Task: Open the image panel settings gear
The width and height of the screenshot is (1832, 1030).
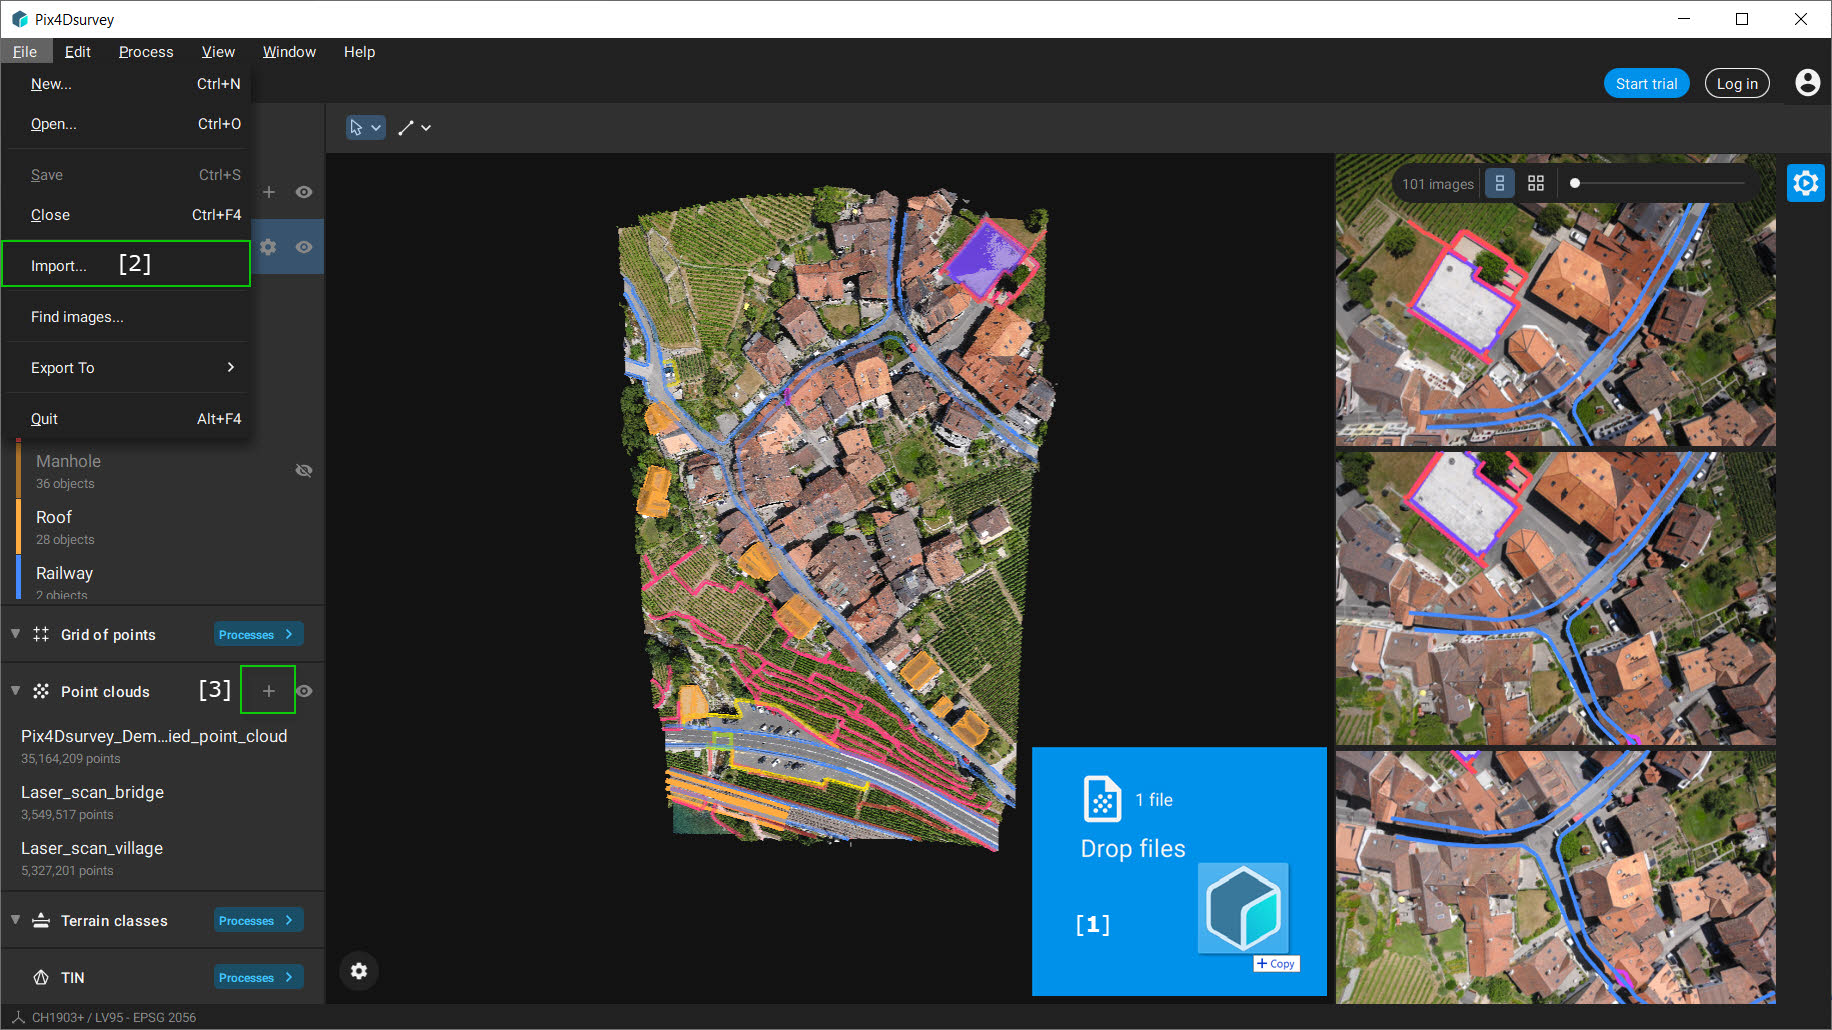Action: tap(1806, 183)
